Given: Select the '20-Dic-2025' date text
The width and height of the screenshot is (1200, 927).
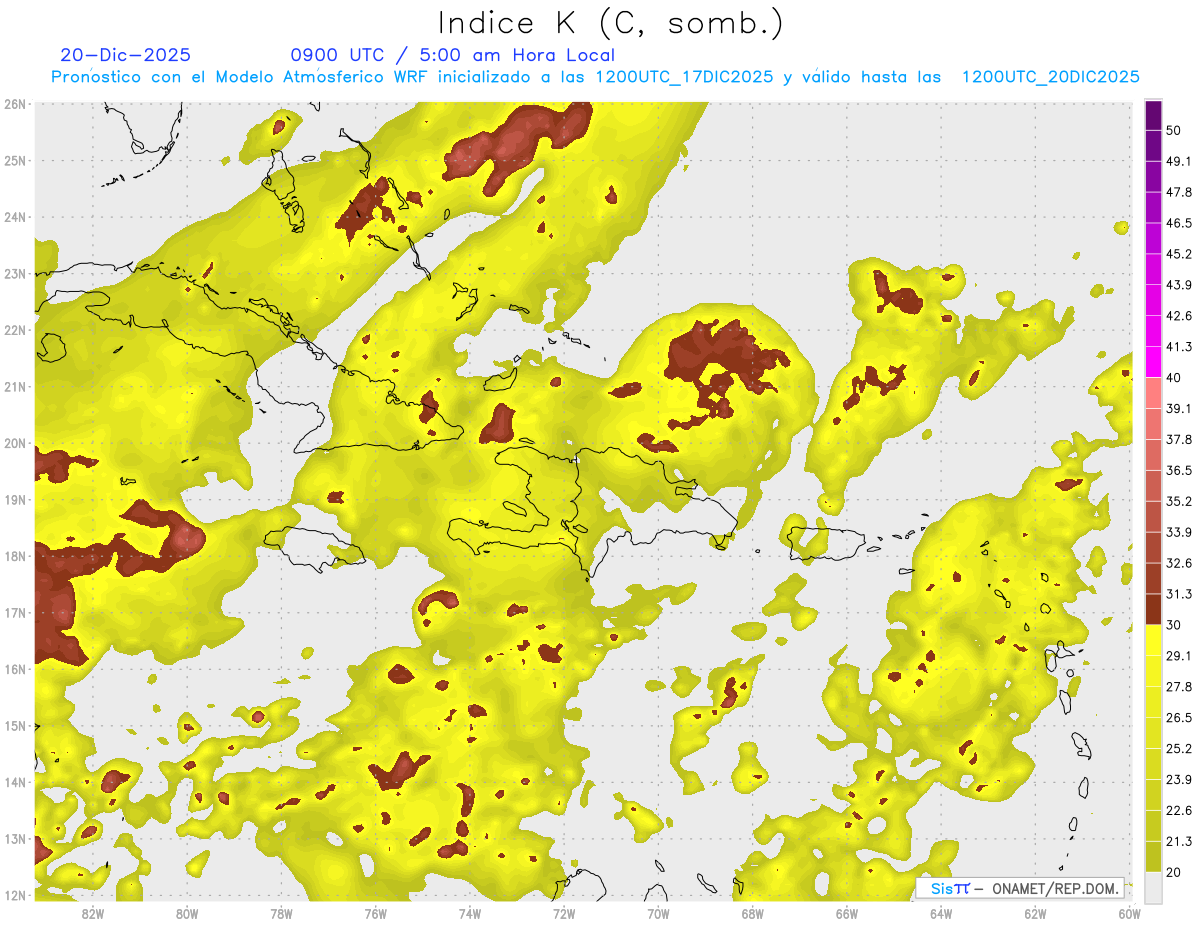Looking at the screenshot, I should (125, 55).
